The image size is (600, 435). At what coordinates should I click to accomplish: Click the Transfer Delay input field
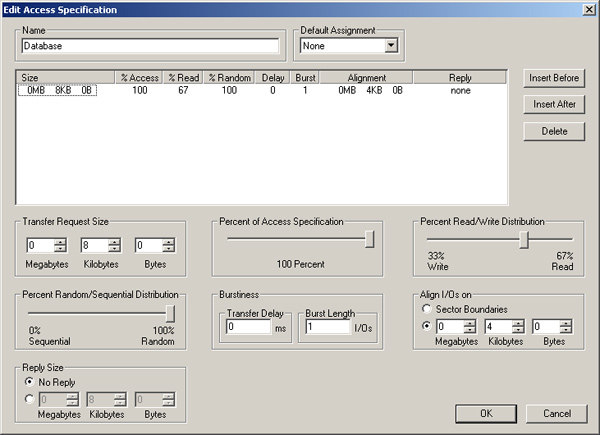pos(246,327)
